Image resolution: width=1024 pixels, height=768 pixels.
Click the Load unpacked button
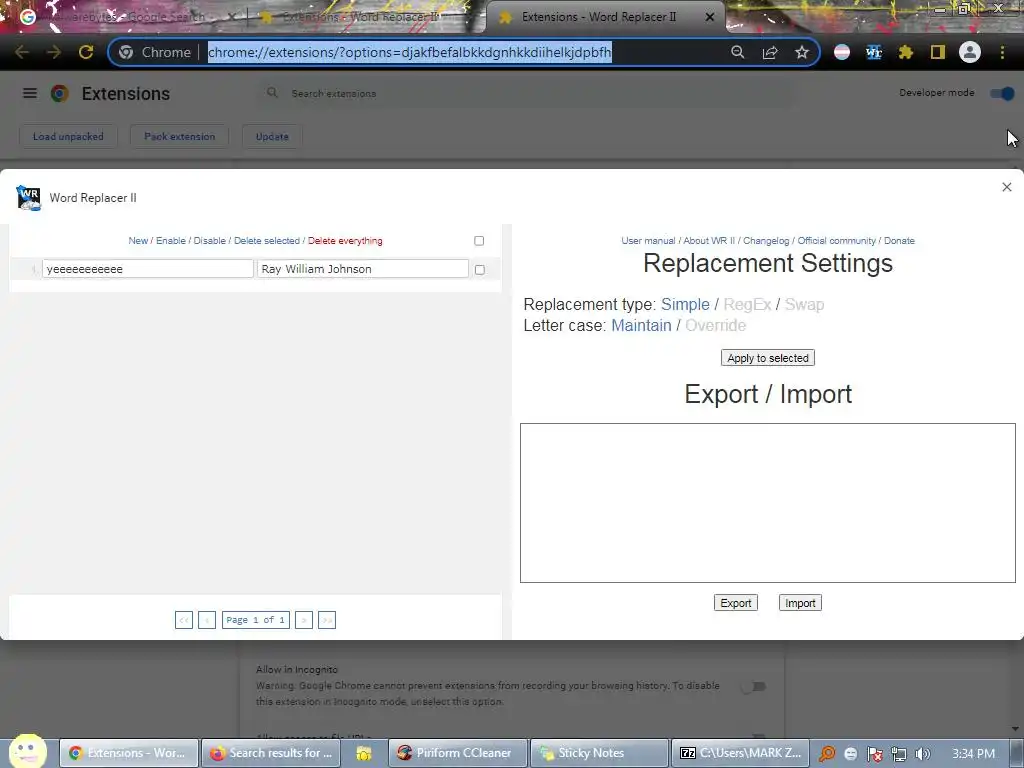68,136
